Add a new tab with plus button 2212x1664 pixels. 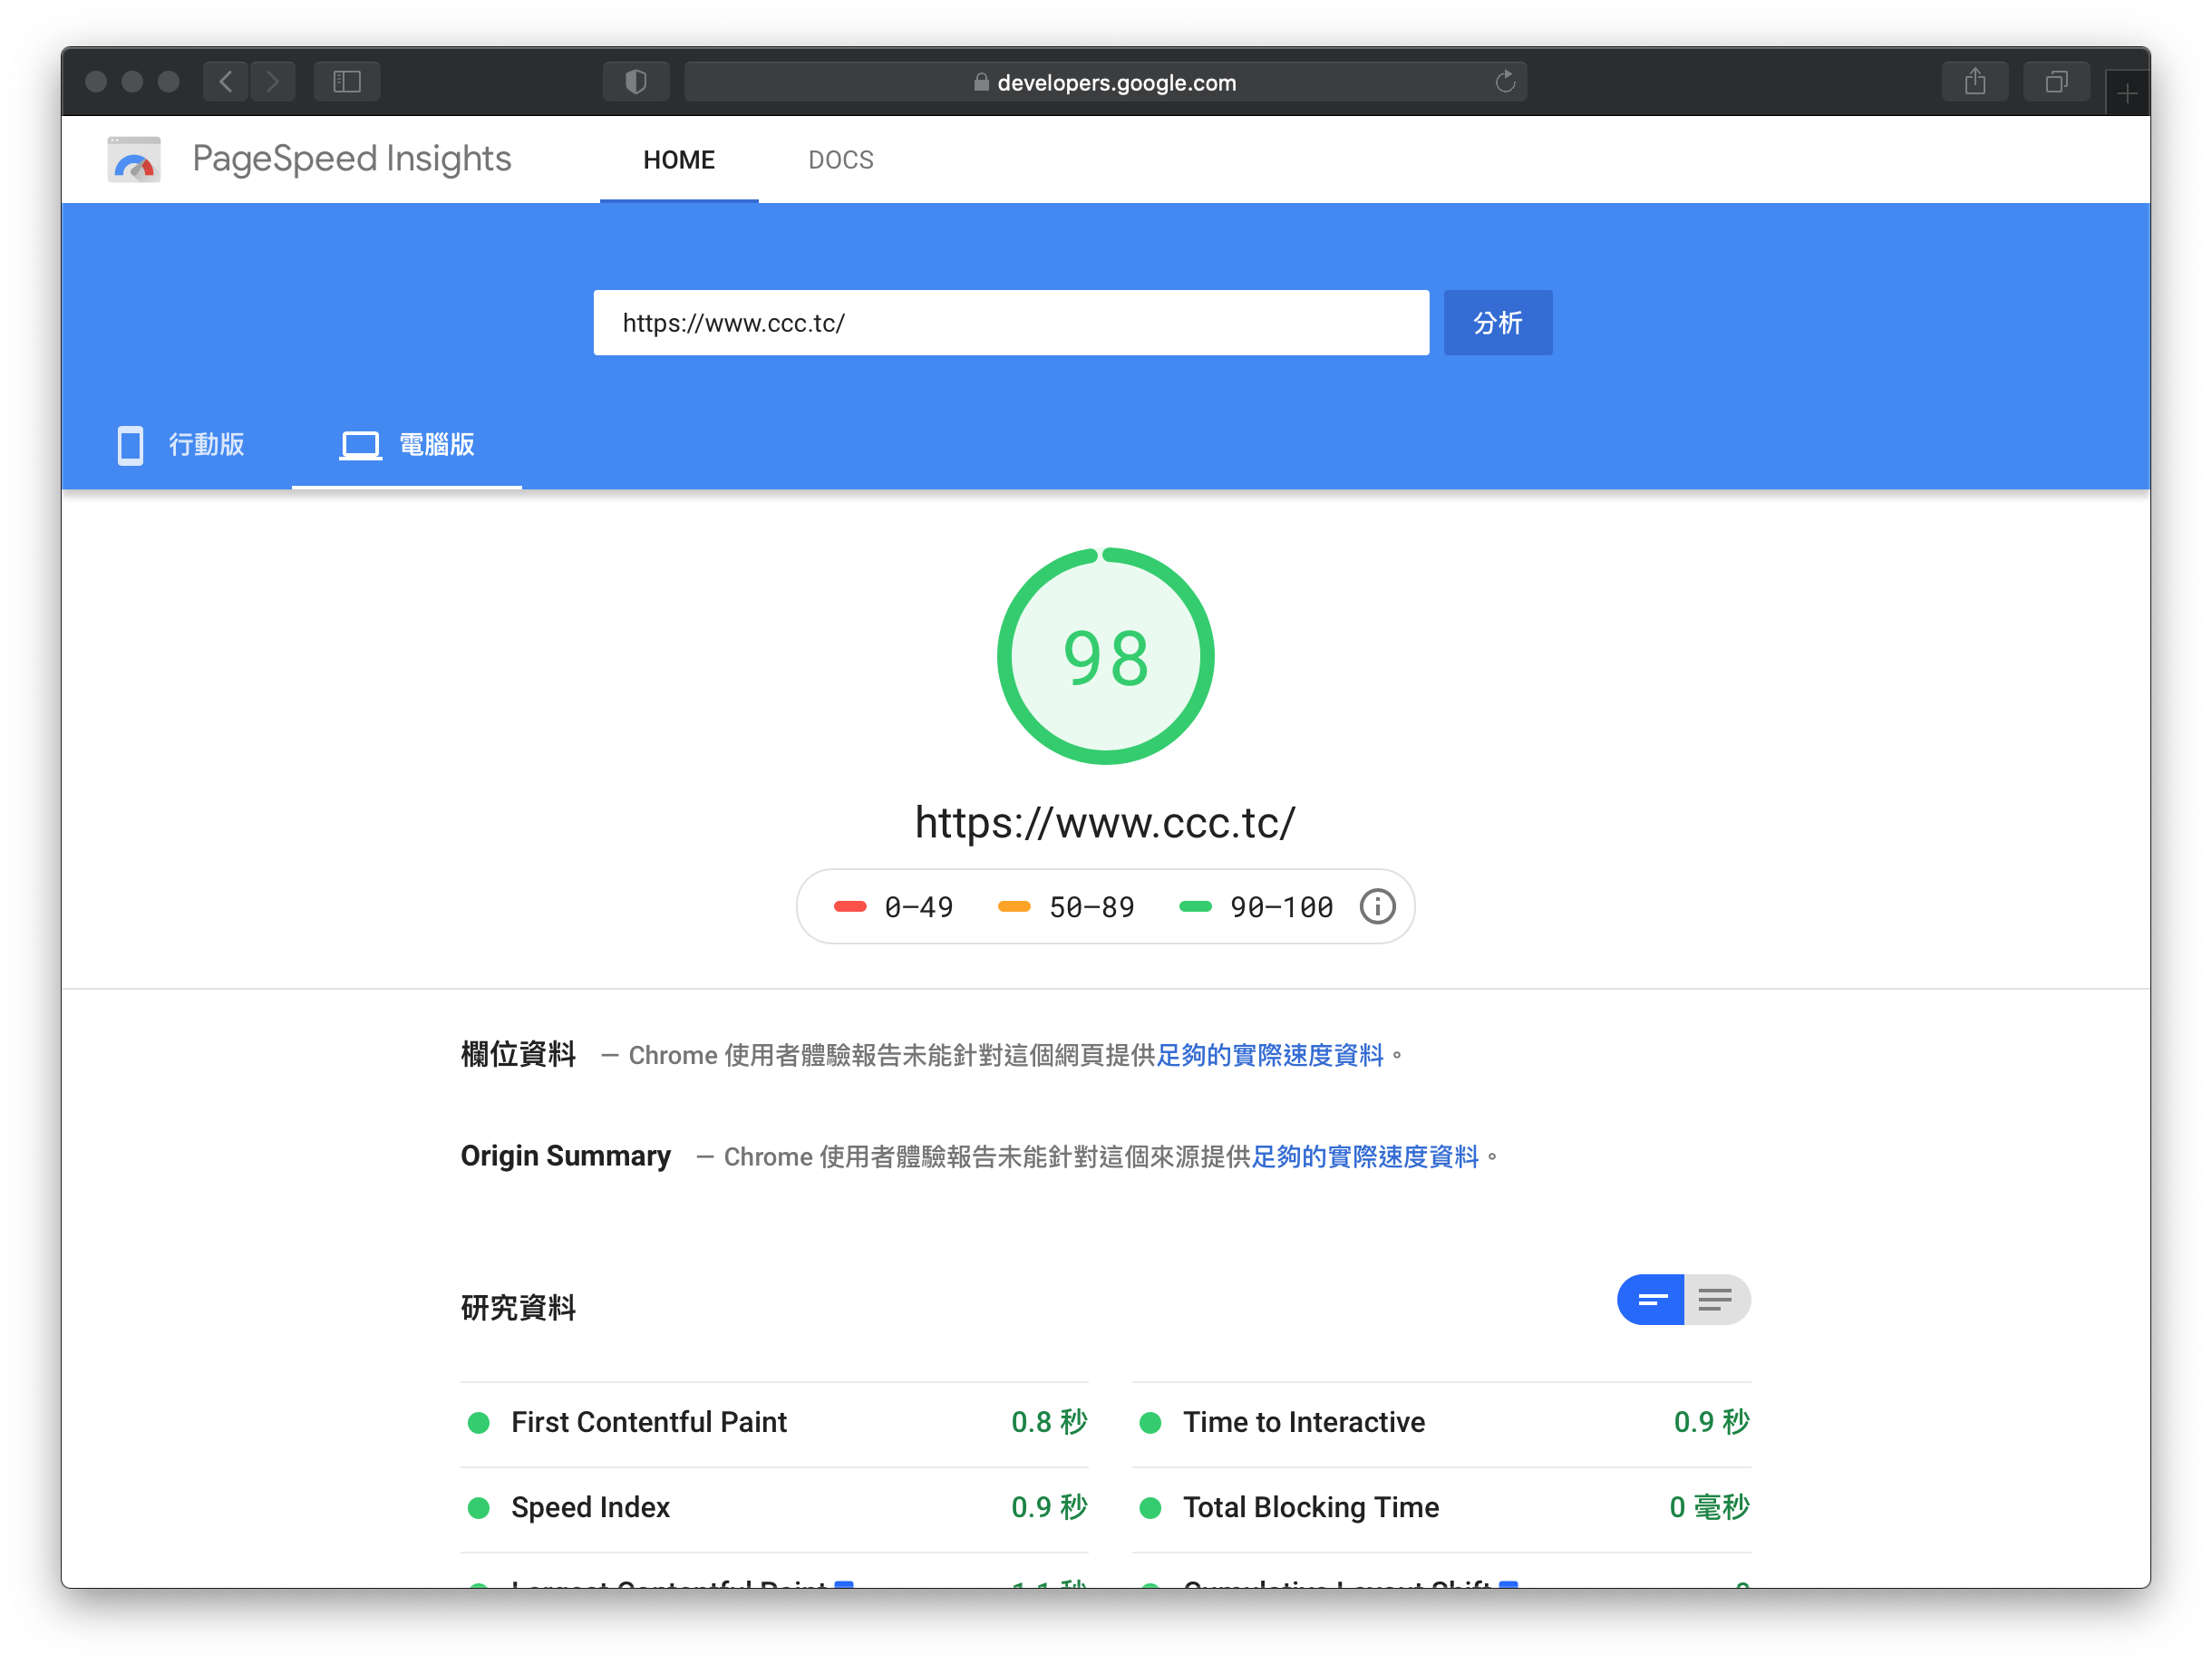click(2127, 93)
